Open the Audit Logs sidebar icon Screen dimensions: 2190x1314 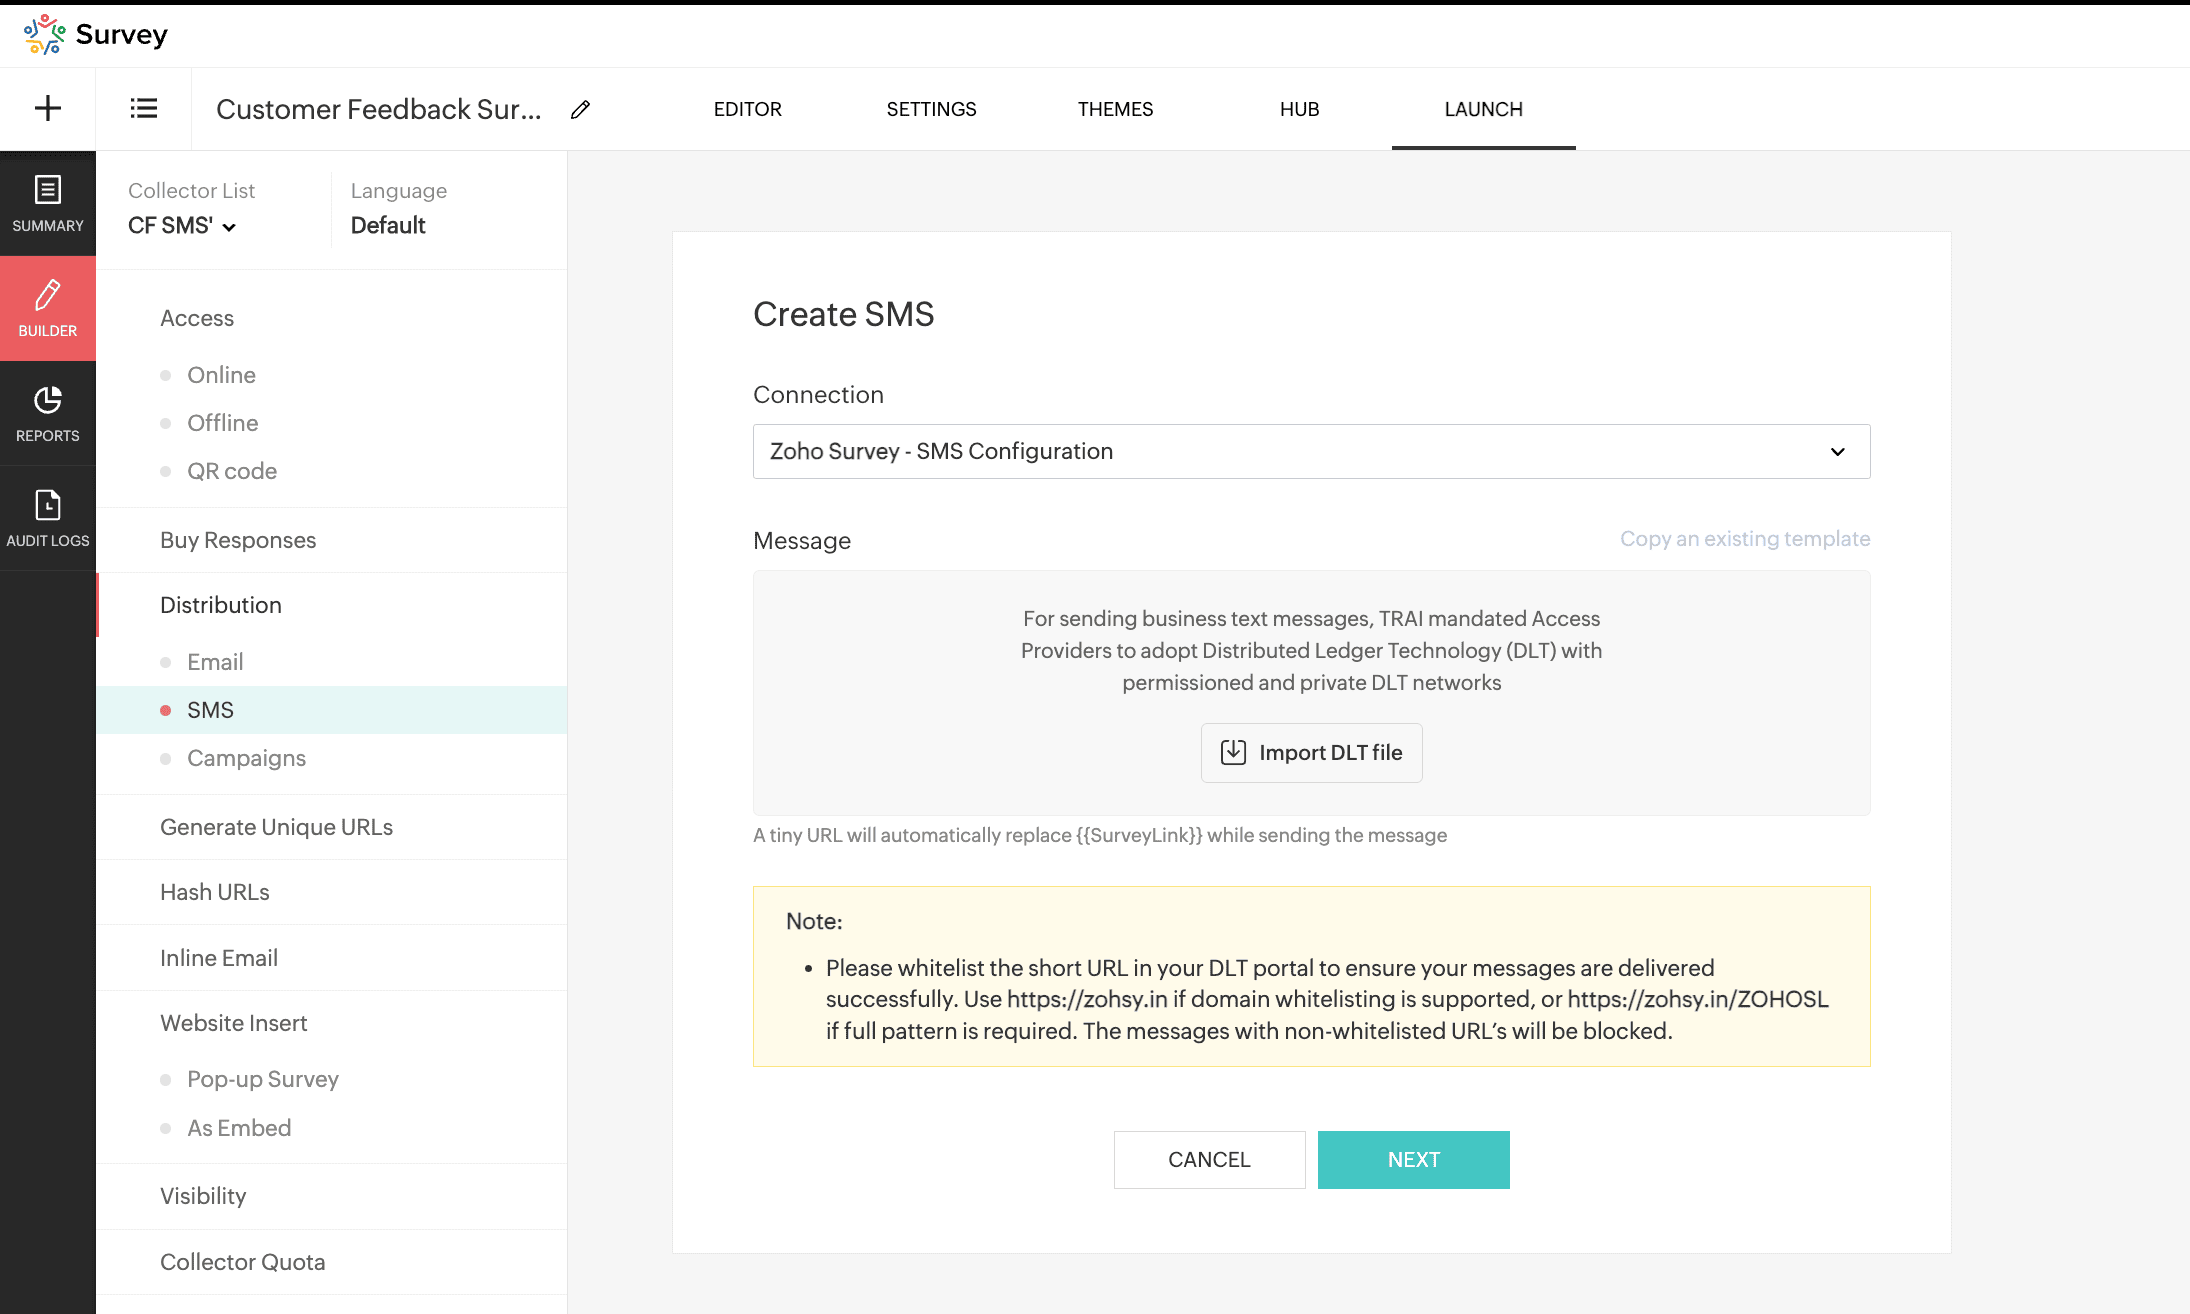(x=47, y=518)
